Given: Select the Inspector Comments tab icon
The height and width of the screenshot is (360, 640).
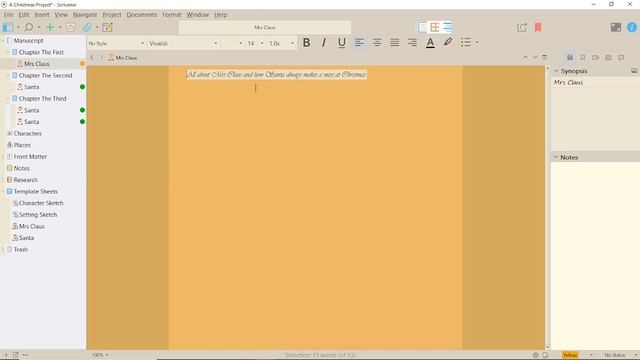Looking at the screenshot, I should coord(621,58).
